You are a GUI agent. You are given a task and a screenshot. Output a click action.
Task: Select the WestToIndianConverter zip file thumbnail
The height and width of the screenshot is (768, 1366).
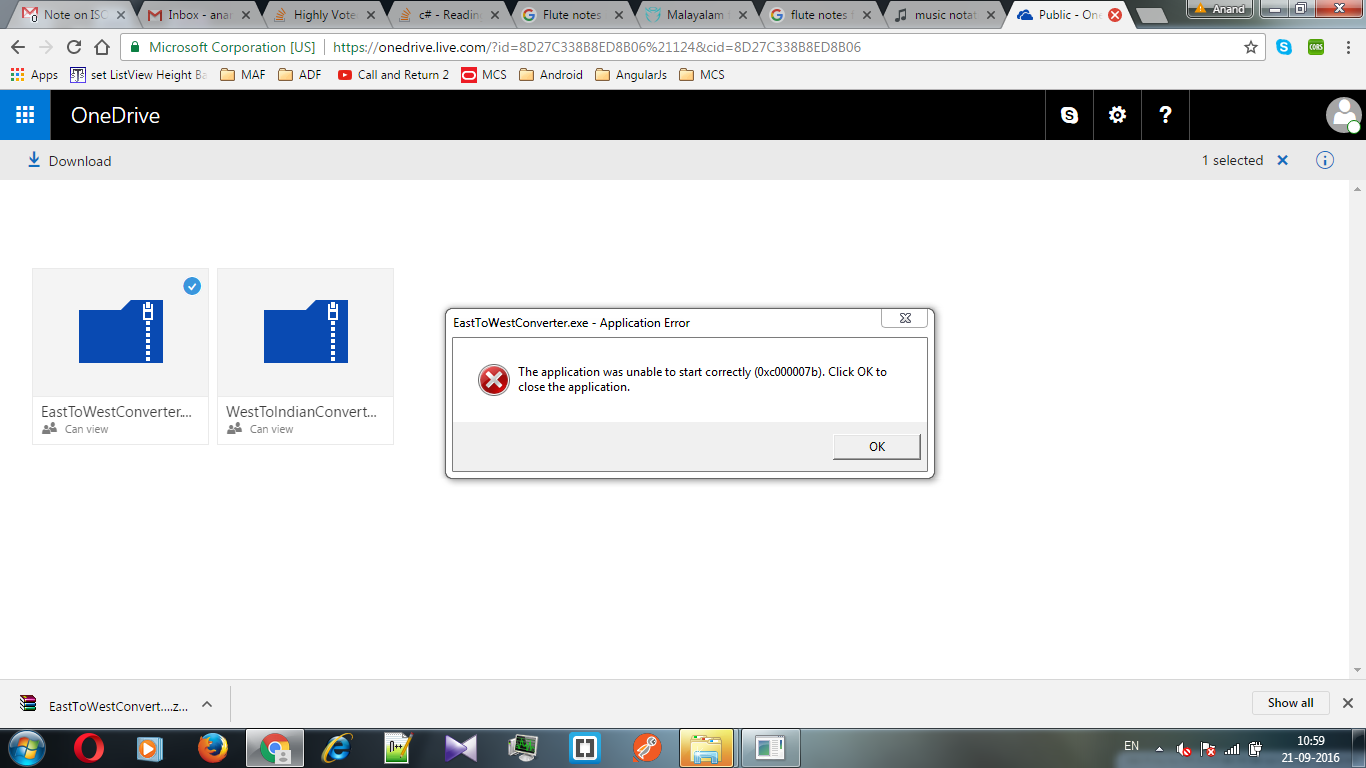[x=305, y=332]
